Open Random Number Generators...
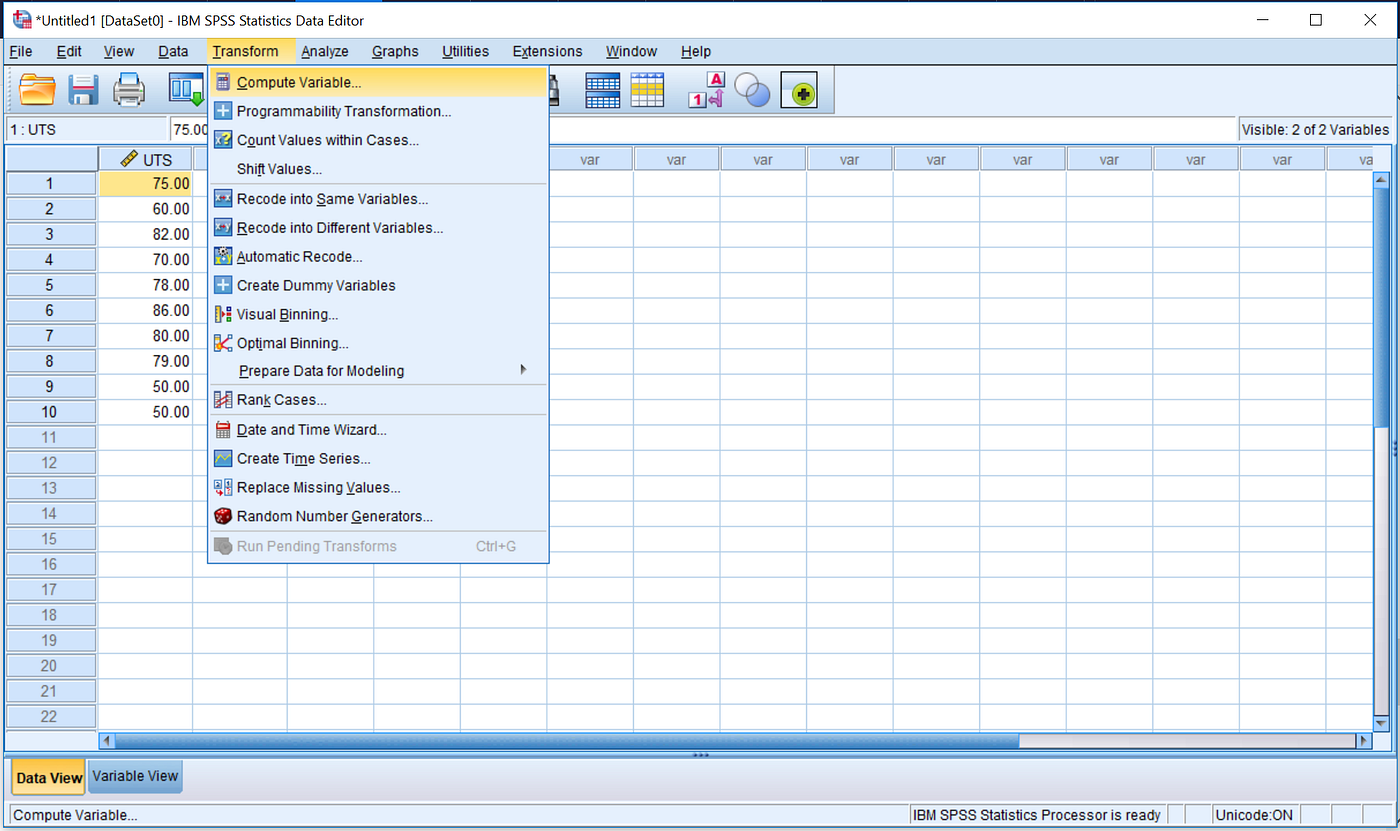 (378, 517)
